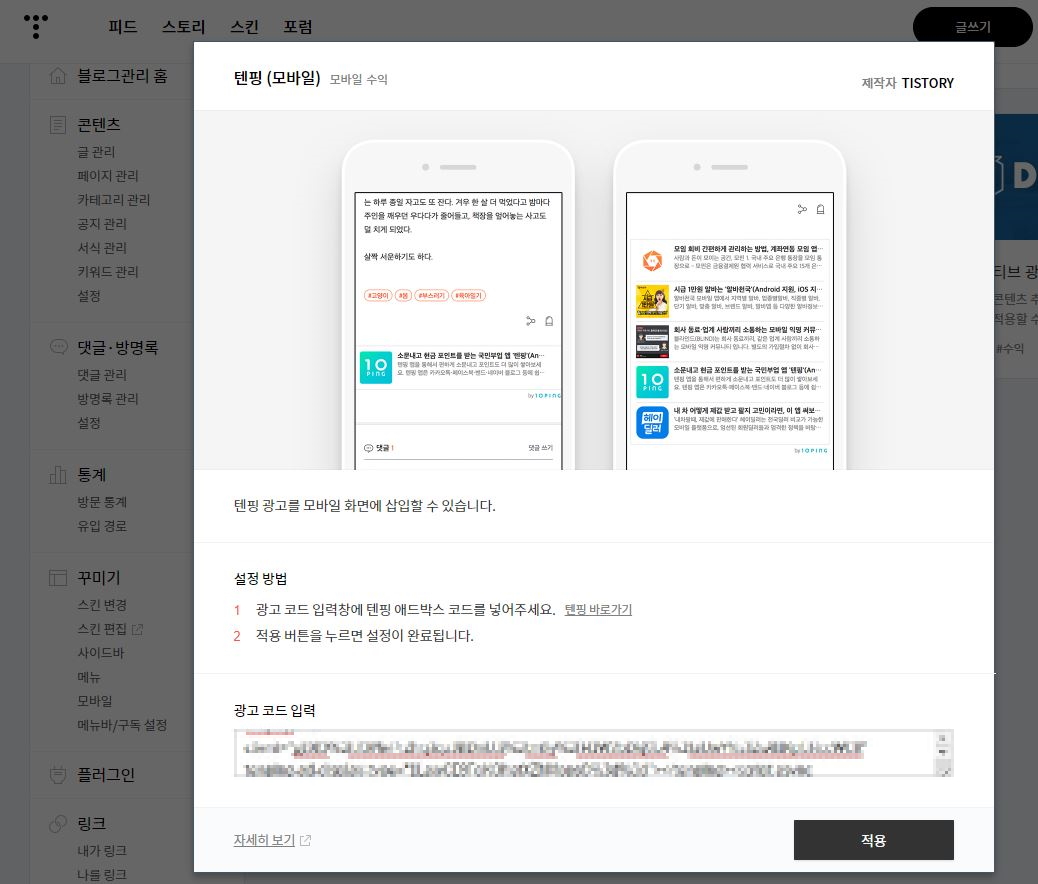Open 설정 under 콘텐츠 section
This screenshot has width=1038, height=884.
coord(89,296)
